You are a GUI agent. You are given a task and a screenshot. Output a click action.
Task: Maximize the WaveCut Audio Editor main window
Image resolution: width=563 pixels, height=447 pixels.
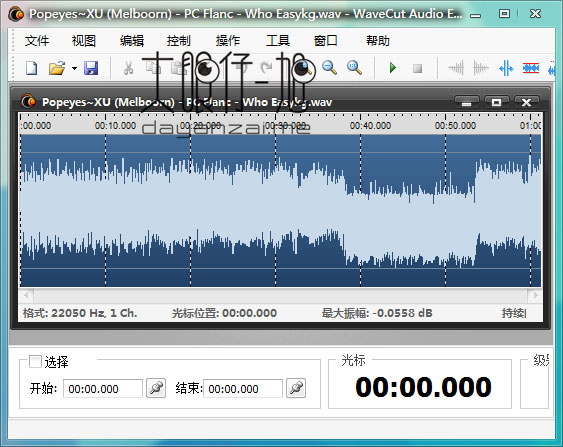click(x=504, y=14)
